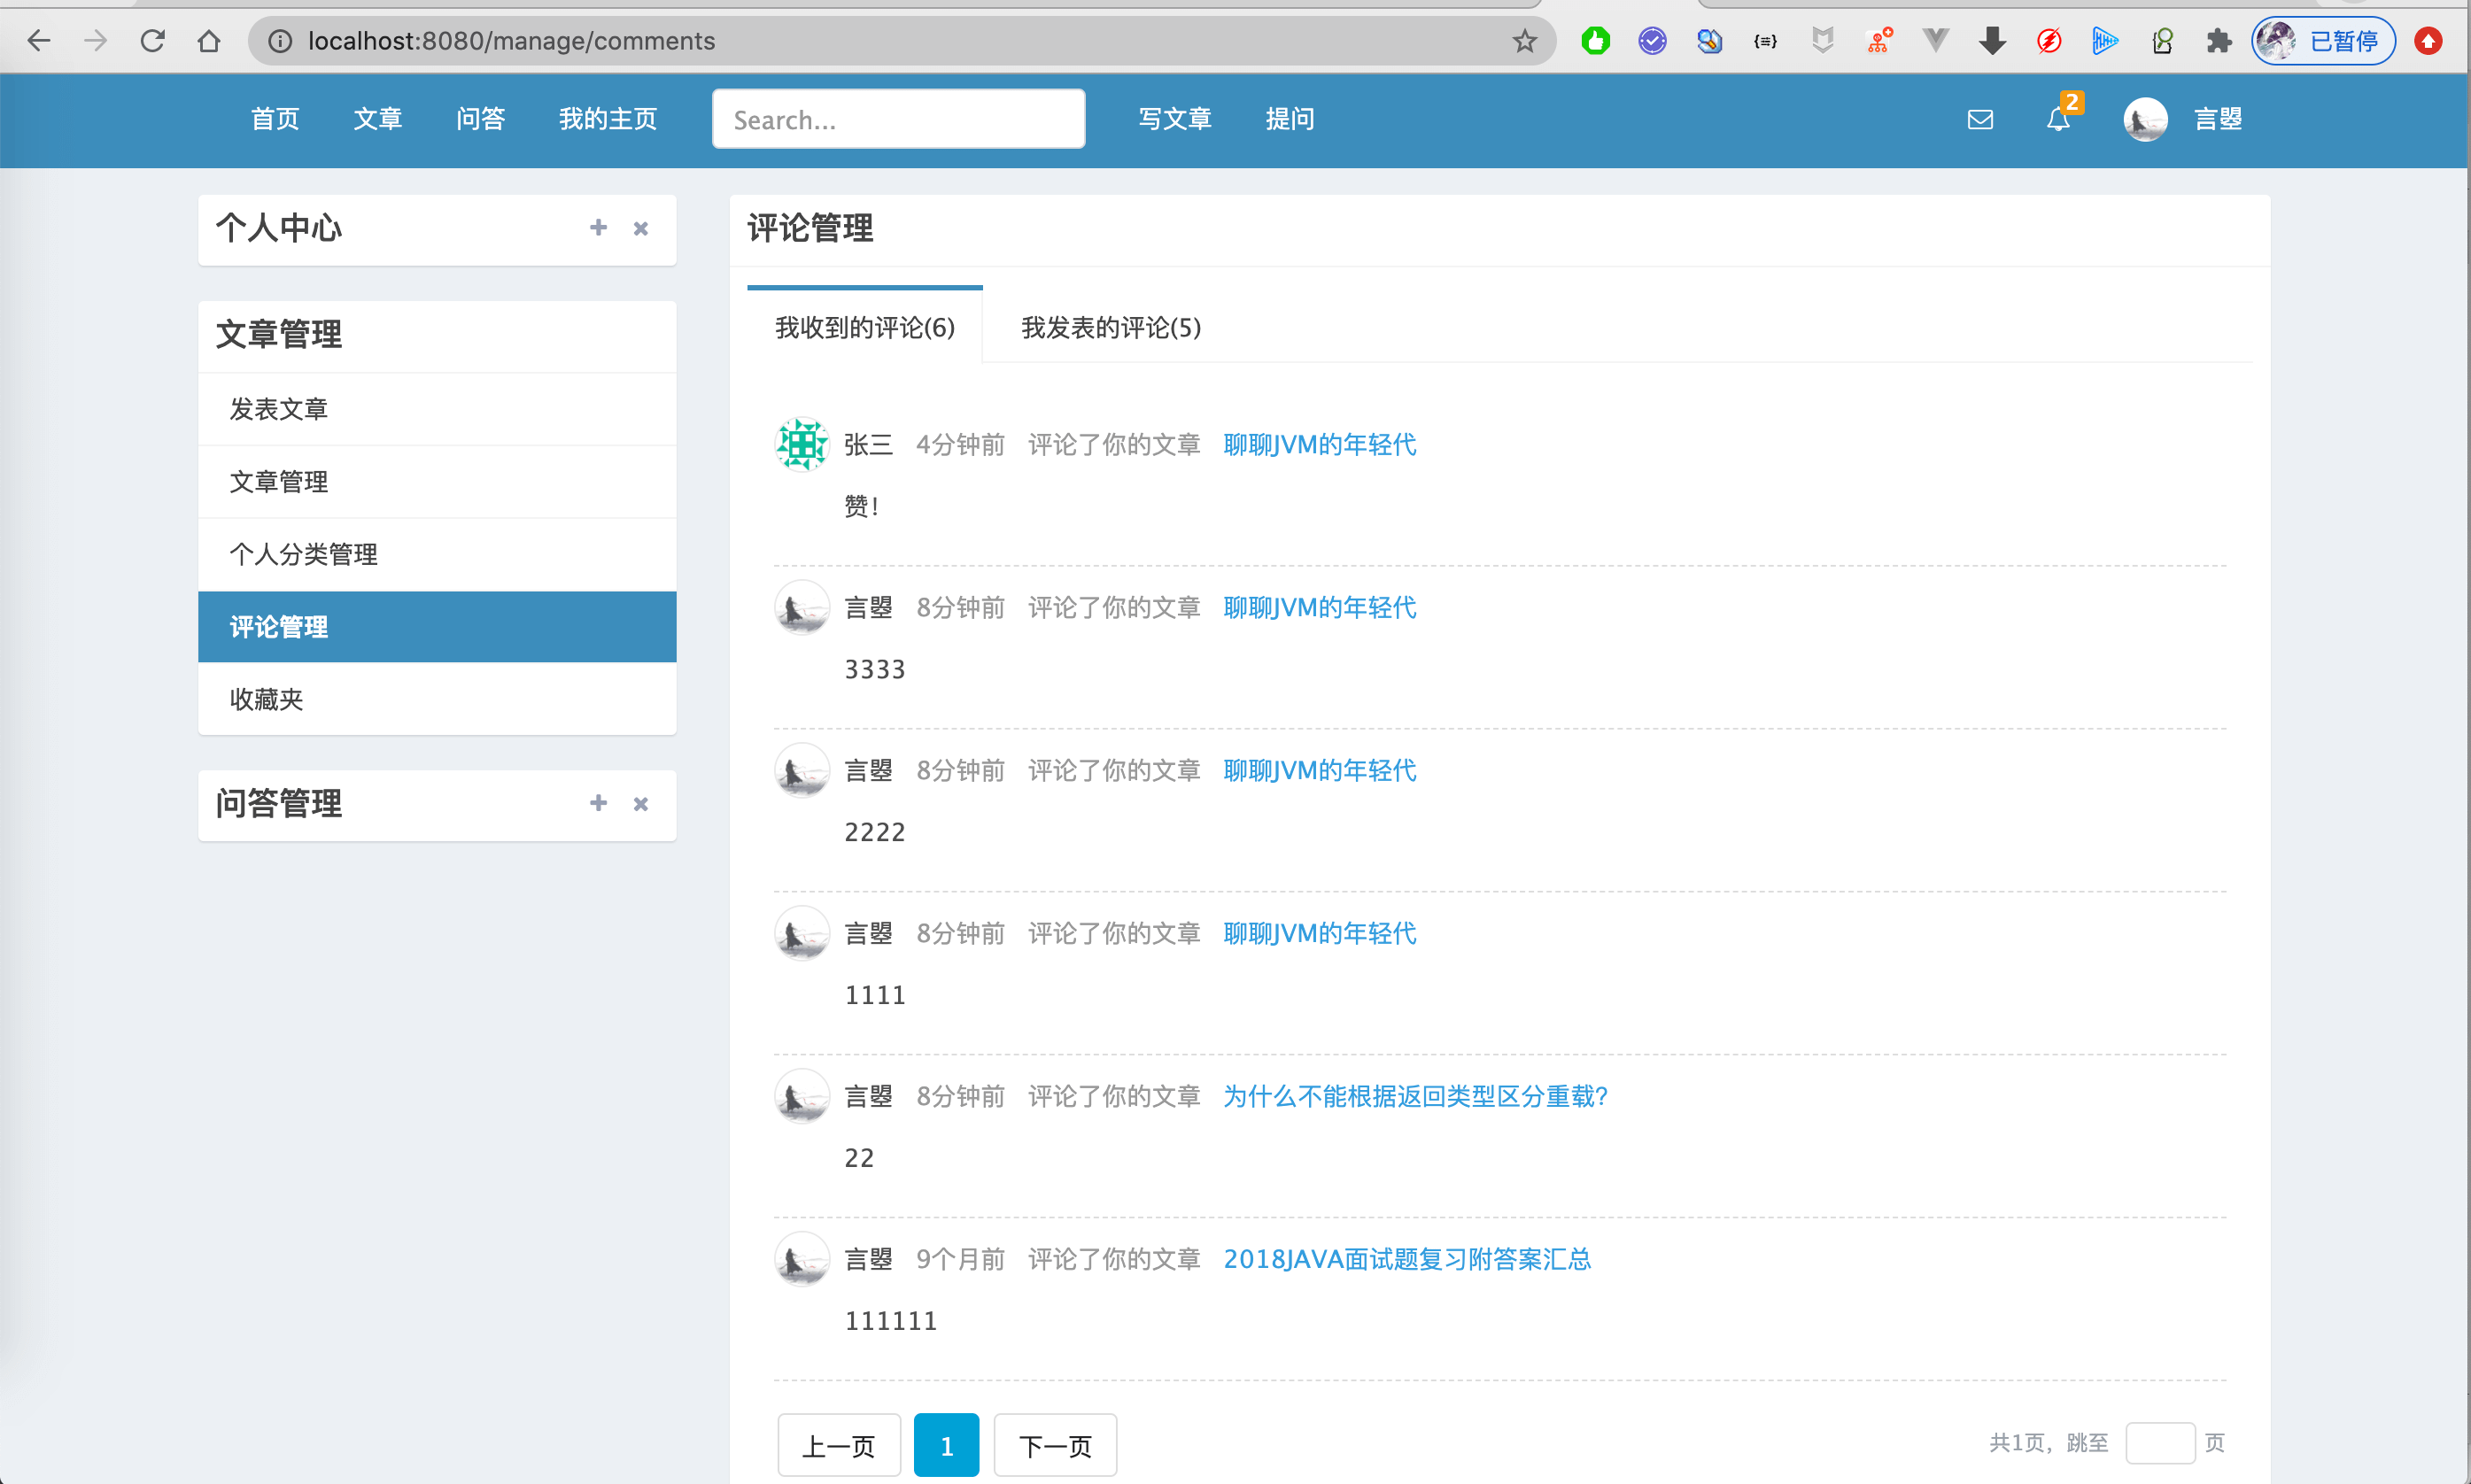This screenshot has width=2471, height=1484.
Task: Click the browser home icon
Action: tap(209, 41)
